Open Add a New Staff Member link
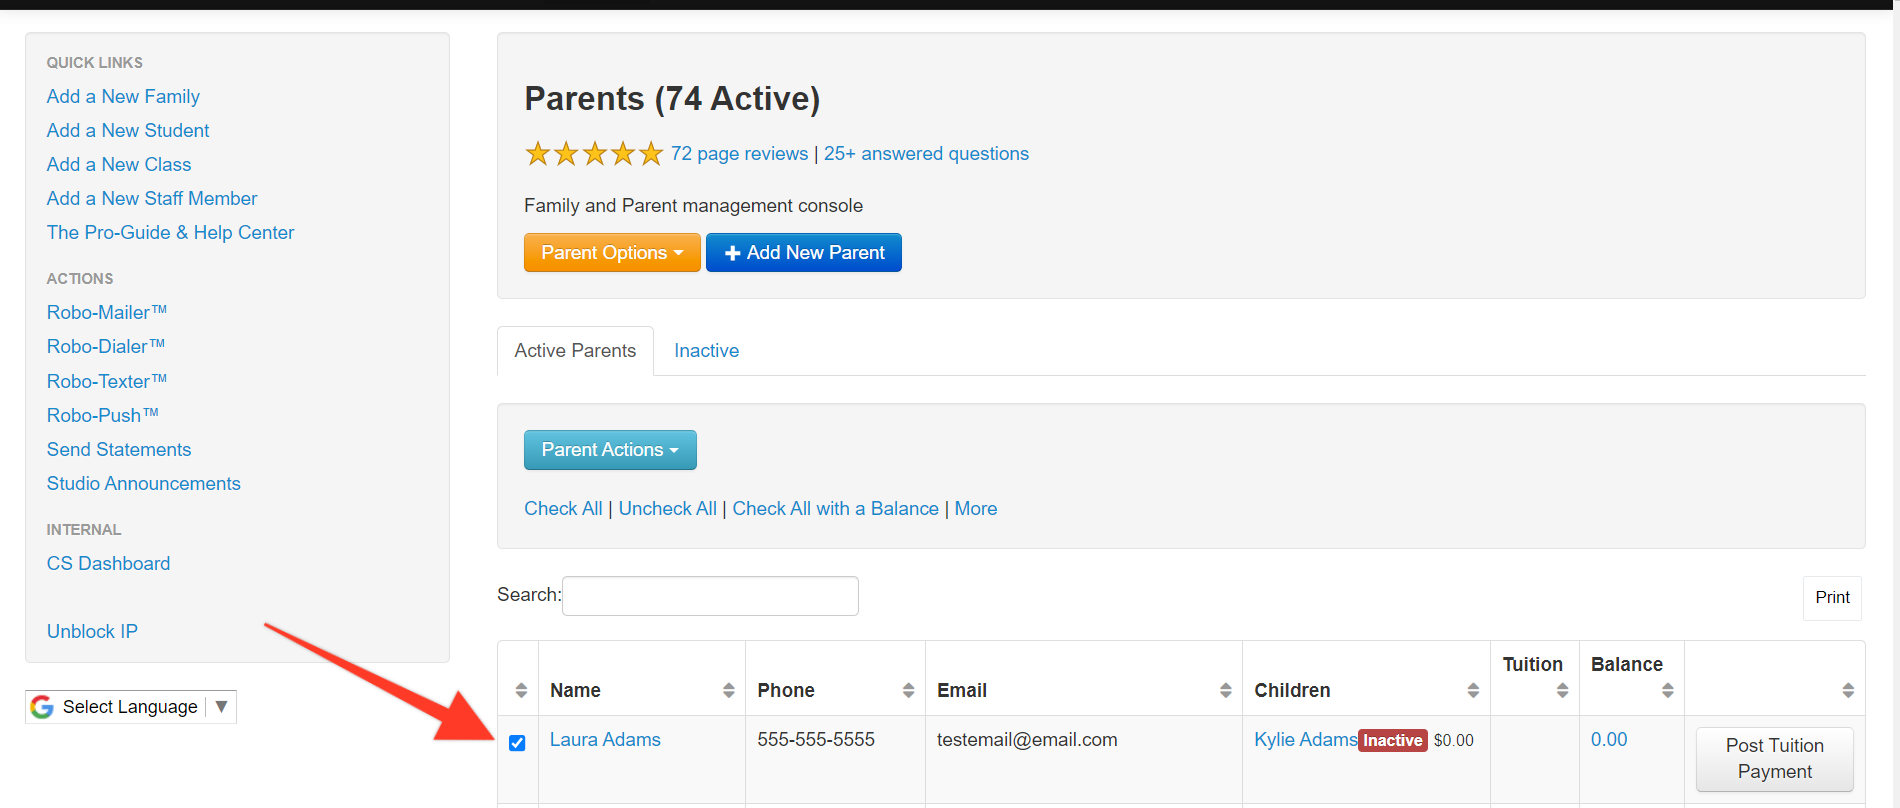Screen dimensions: 1900x808 (152, 199)
